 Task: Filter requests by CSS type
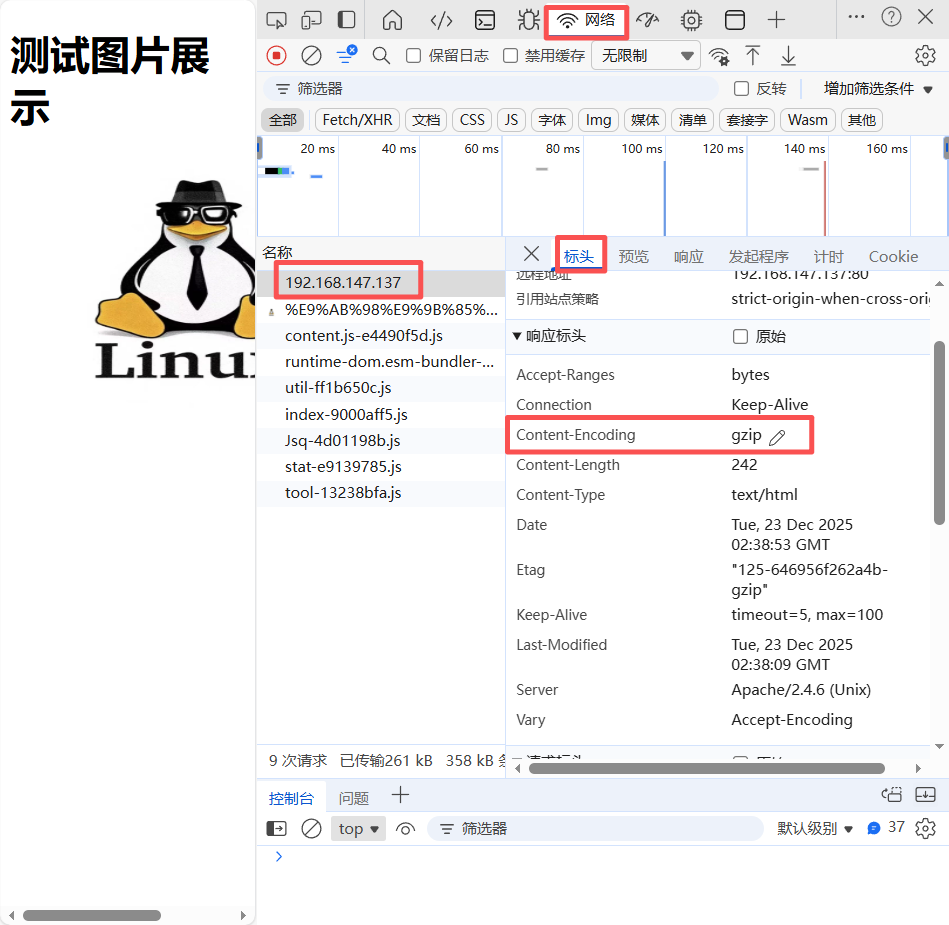coord(472,120)
